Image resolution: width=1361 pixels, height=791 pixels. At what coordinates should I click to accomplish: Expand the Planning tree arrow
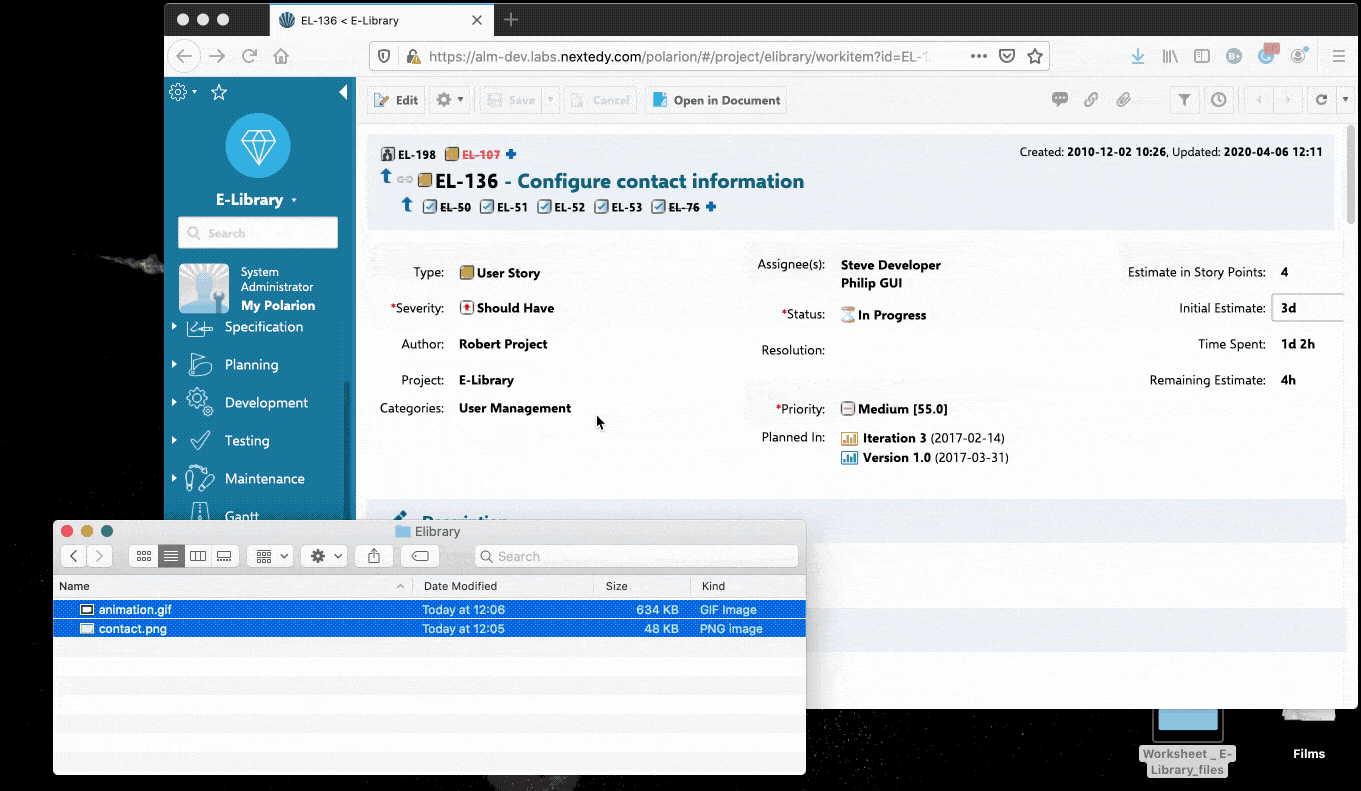coord(174,364)
